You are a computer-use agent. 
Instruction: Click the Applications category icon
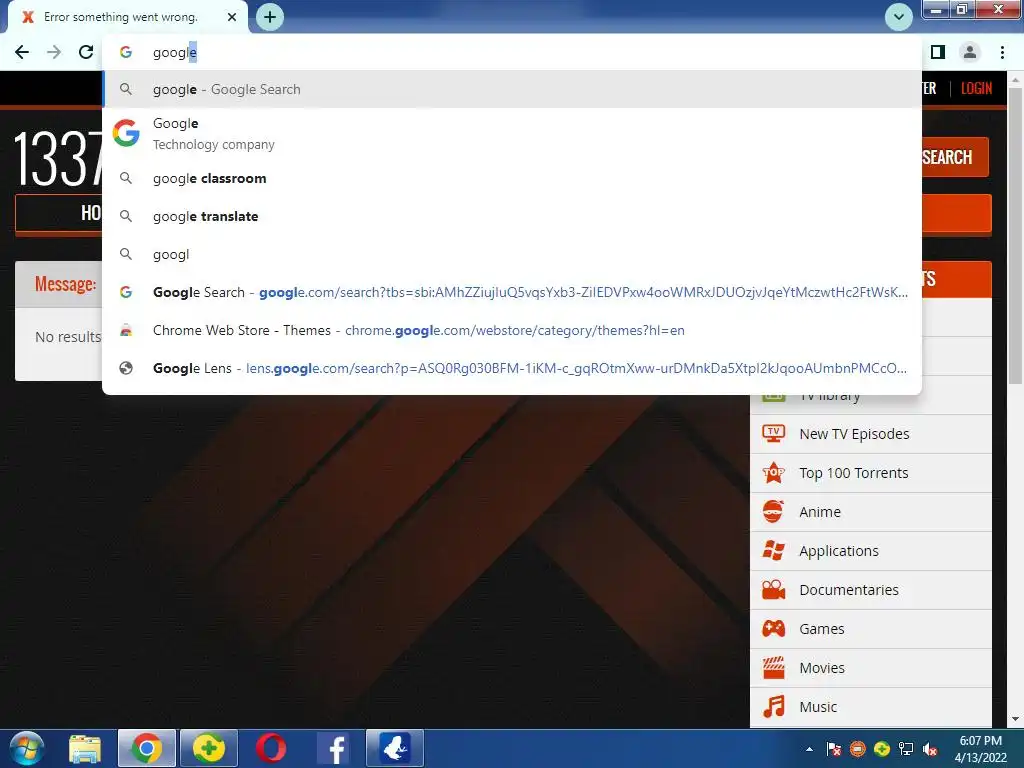point(773,551)
